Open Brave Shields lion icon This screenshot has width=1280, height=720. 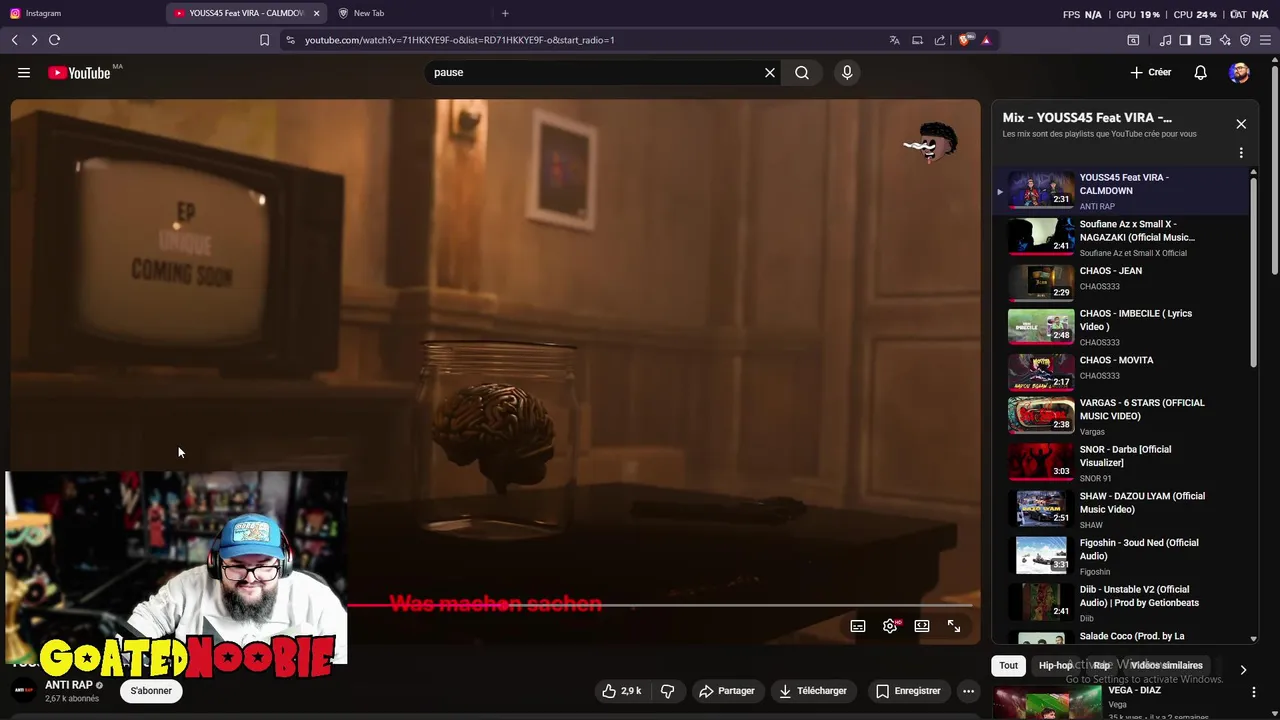[x=965, y=40]
